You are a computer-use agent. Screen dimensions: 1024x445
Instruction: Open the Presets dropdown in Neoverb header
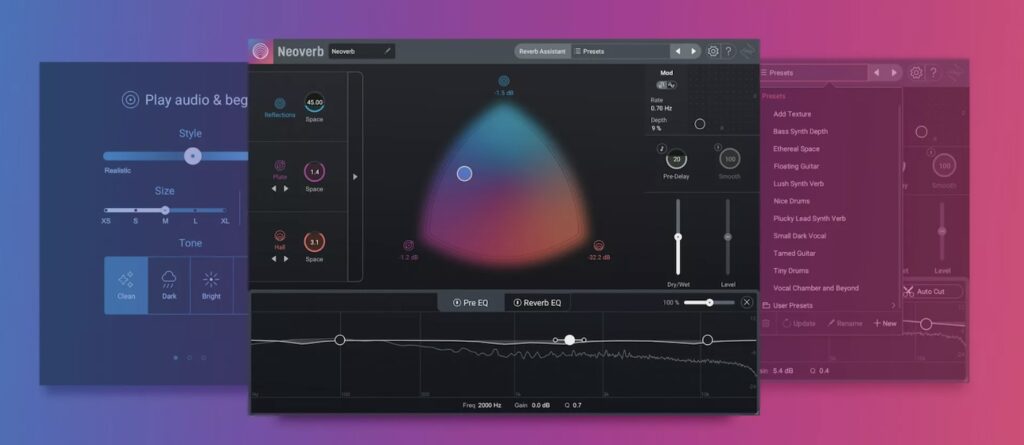[620, 51]
